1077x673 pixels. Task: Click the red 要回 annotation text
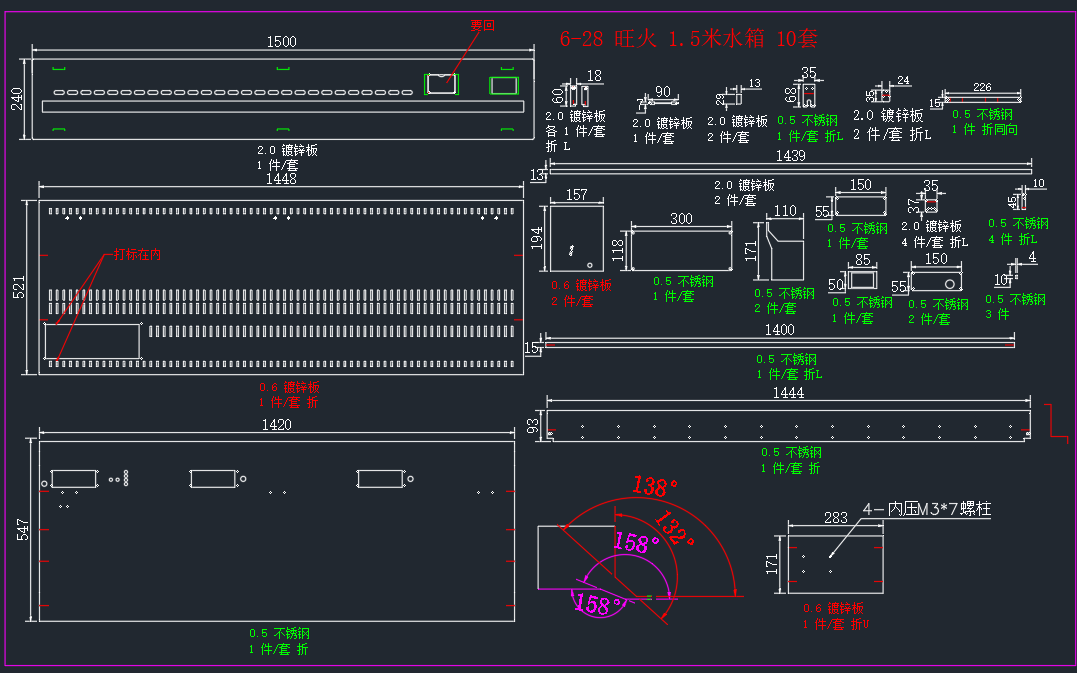coord(482,25)
